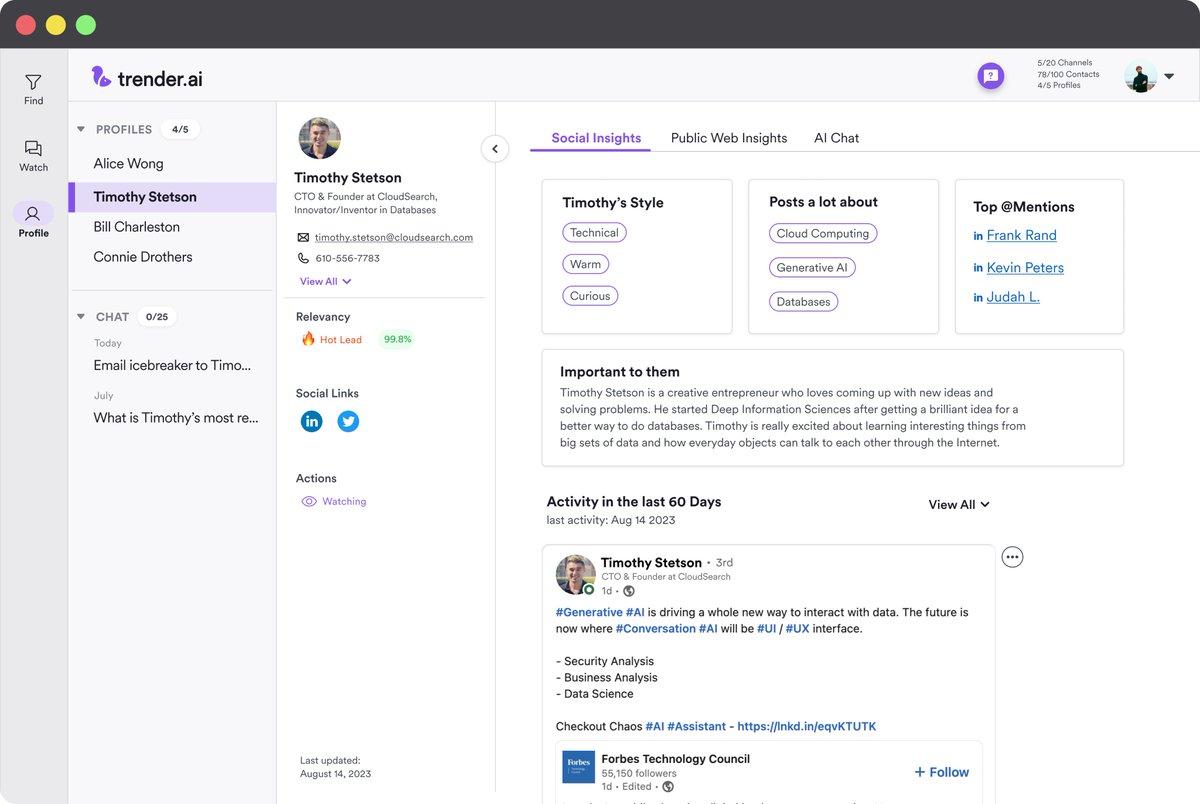This screenshot has width=1200, height=804.
Task: Click the Cloud Computing topic tag
Action: click(823, 233)
